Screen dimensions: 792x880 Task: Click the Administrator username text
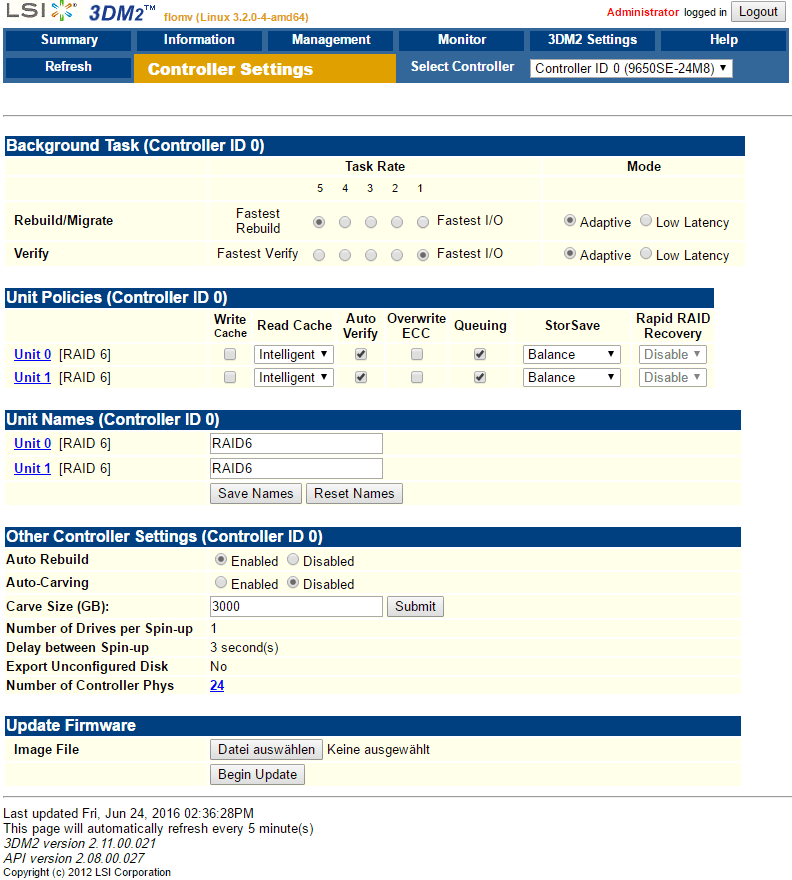643,12
